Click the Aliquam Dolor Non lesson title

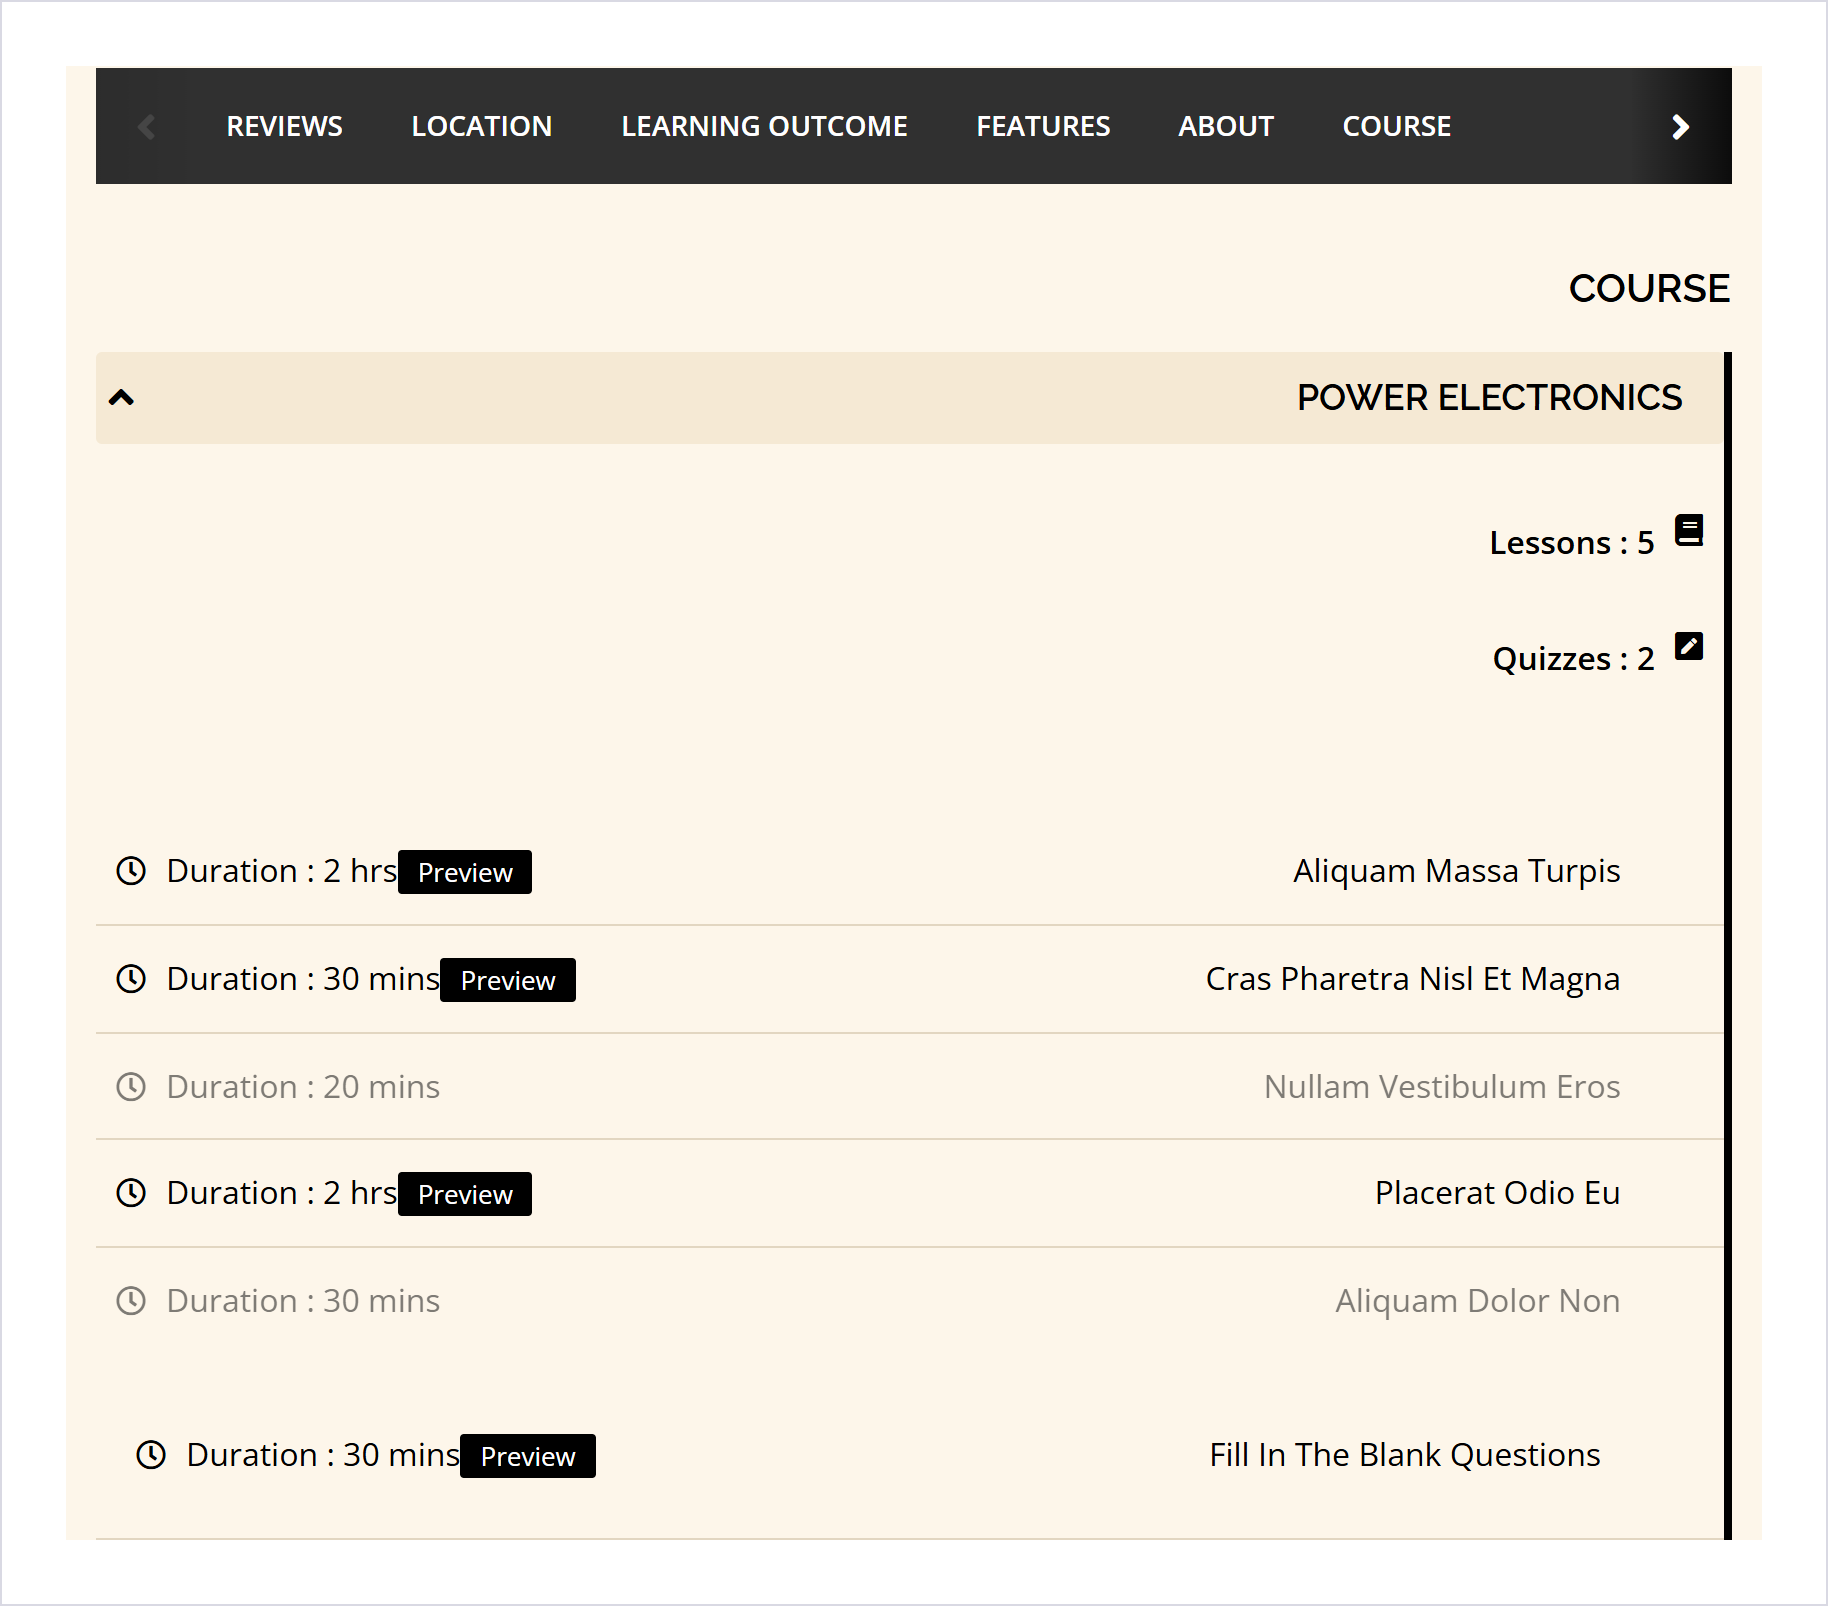[x=1477, y=1301]
